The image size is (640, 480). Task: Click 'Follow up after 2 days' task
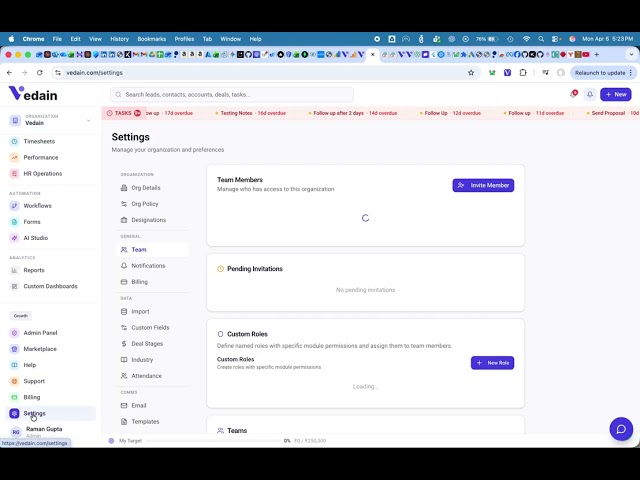pos(353,113)
